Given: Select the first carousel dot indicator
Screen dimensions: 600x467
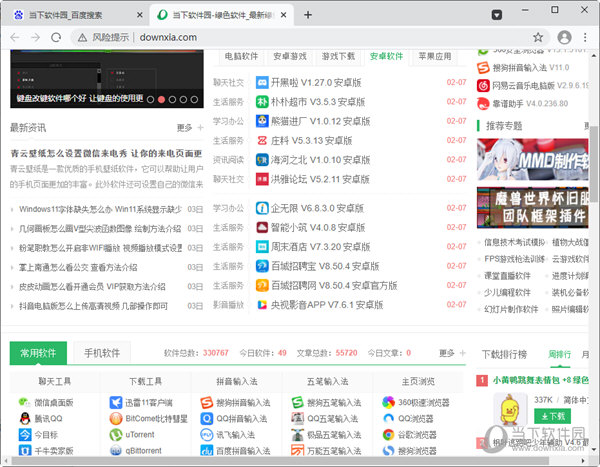Looking at the screenshot, I should point(150,100).
